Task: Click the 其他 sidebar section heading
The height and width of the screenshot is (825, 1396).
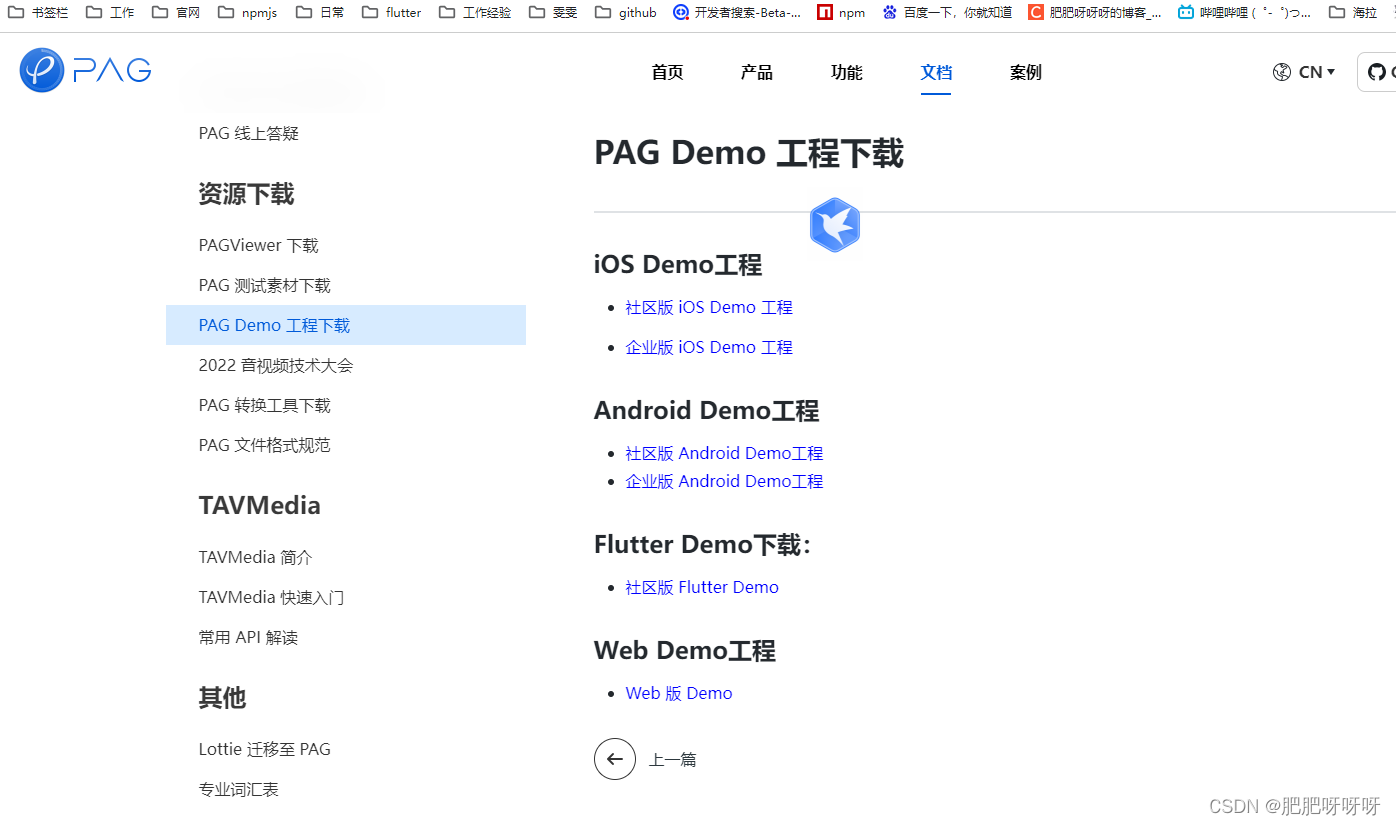Action: 222,698
